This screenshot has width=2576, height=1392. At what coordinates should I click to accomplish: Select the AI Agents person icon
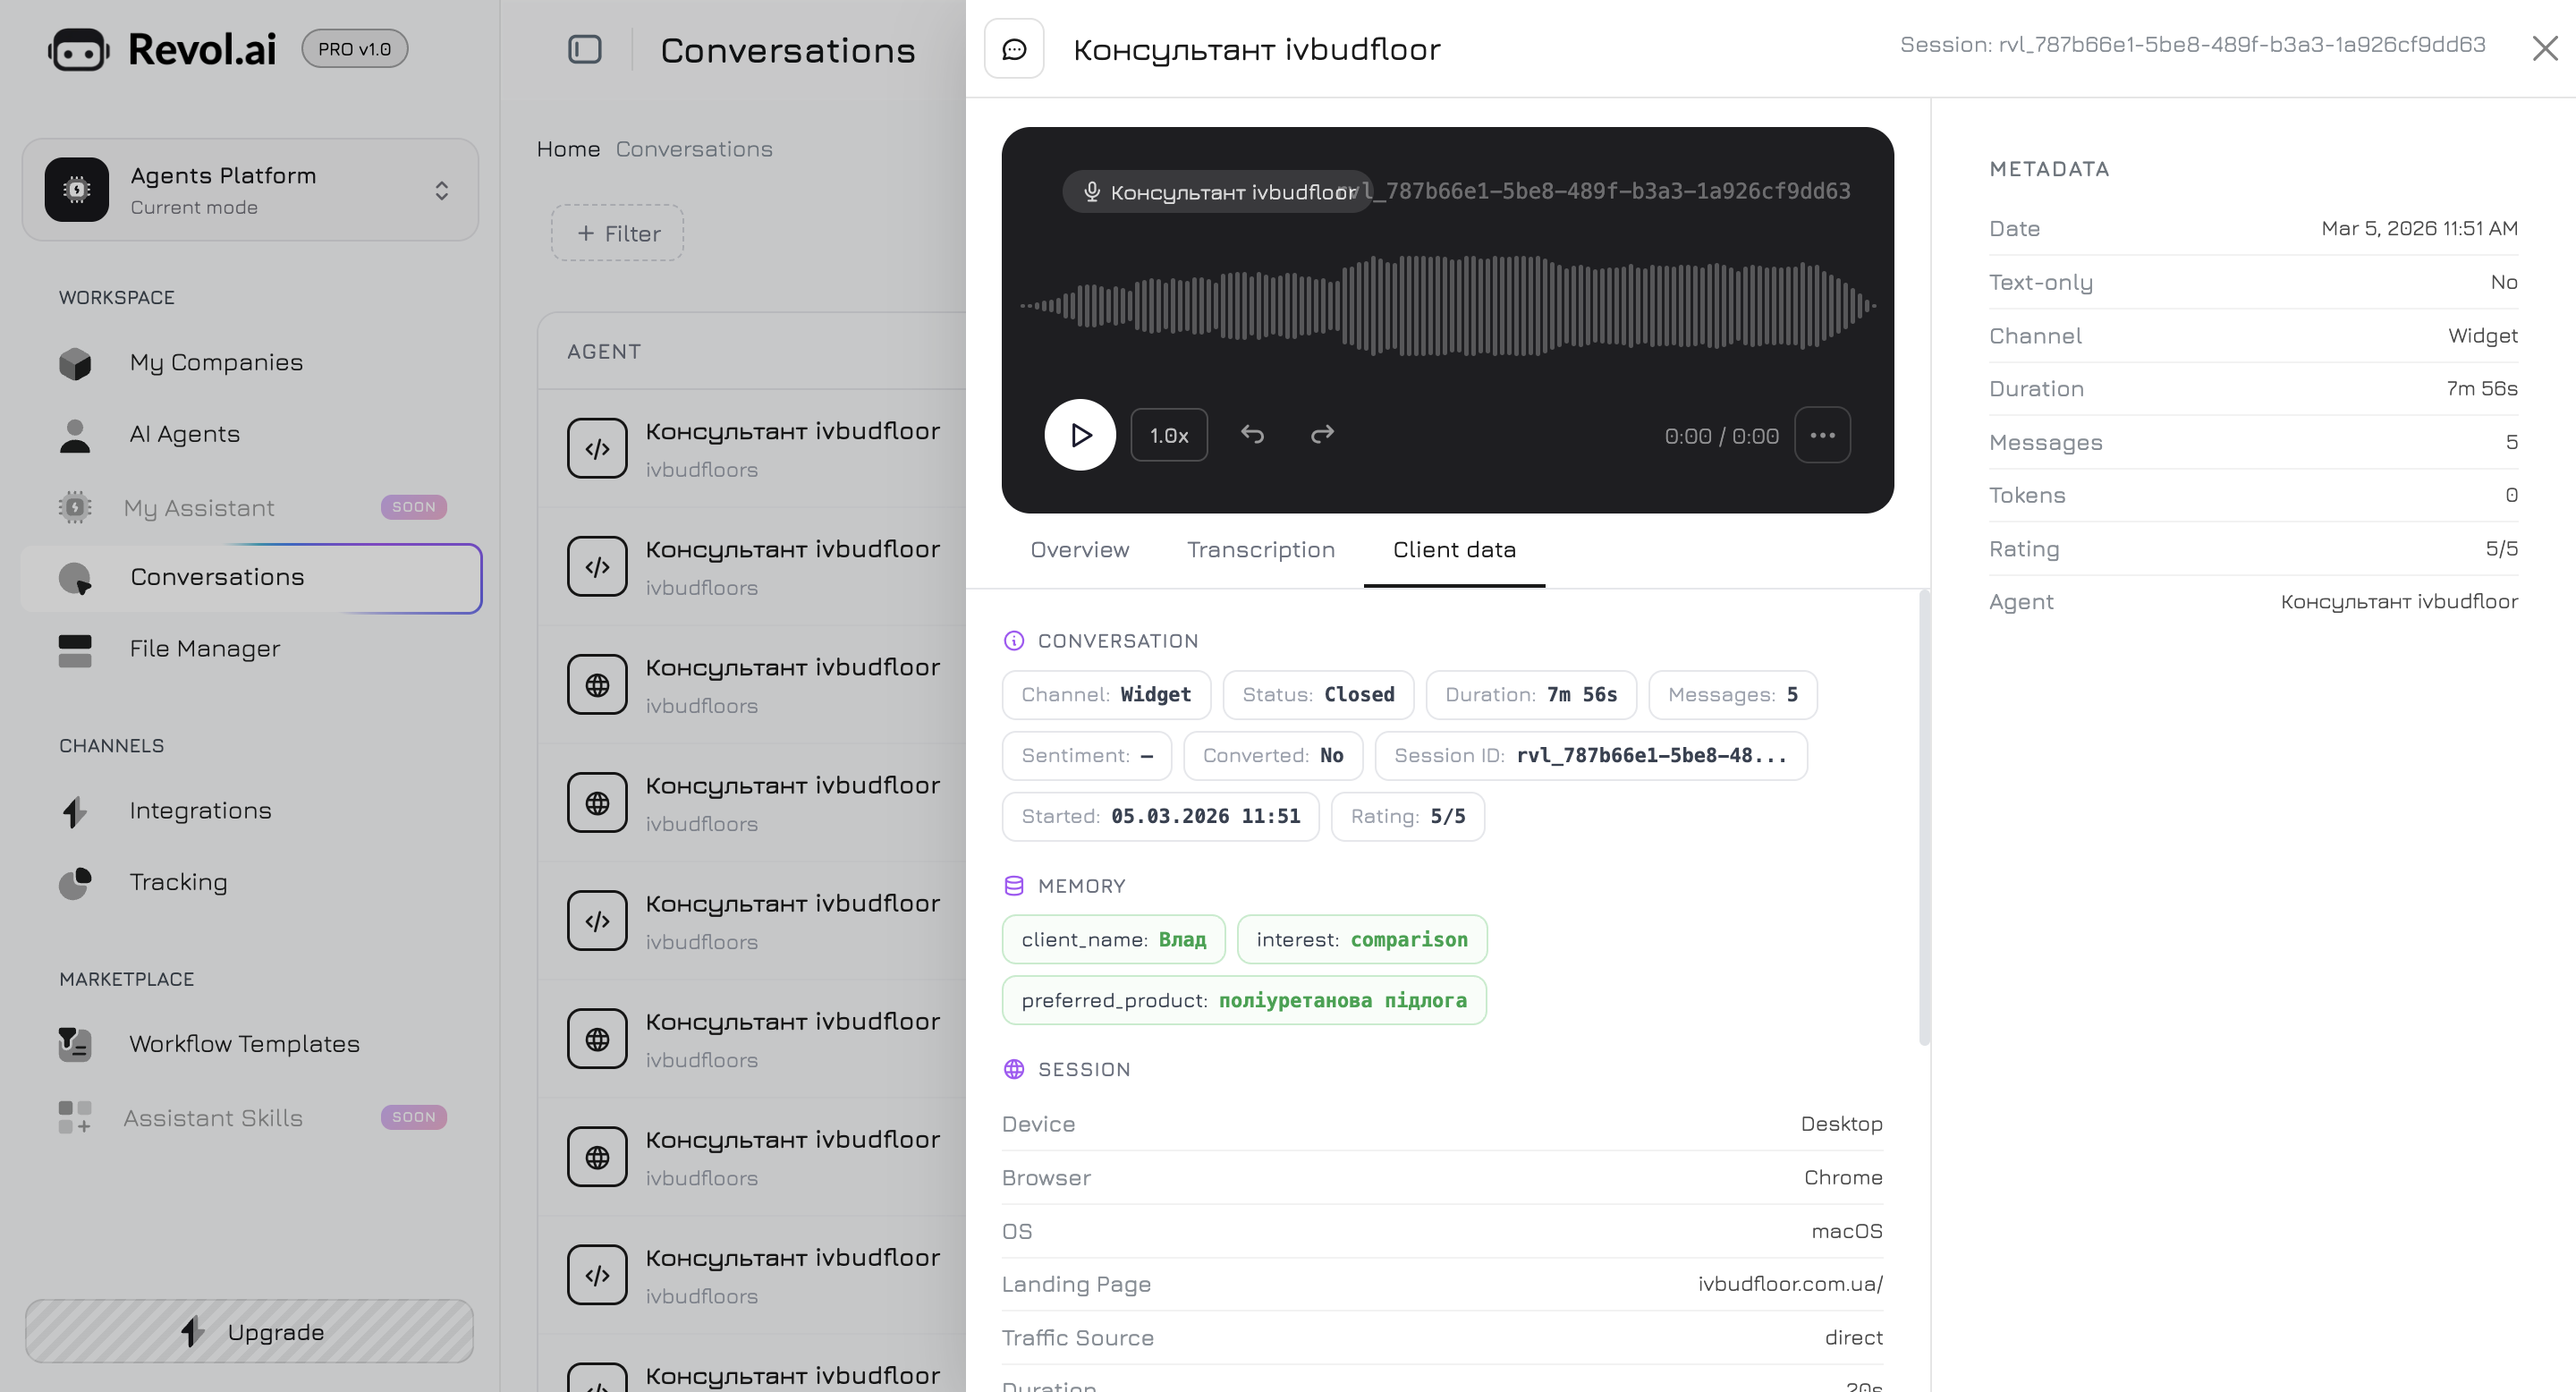click(x=76, y=434)
